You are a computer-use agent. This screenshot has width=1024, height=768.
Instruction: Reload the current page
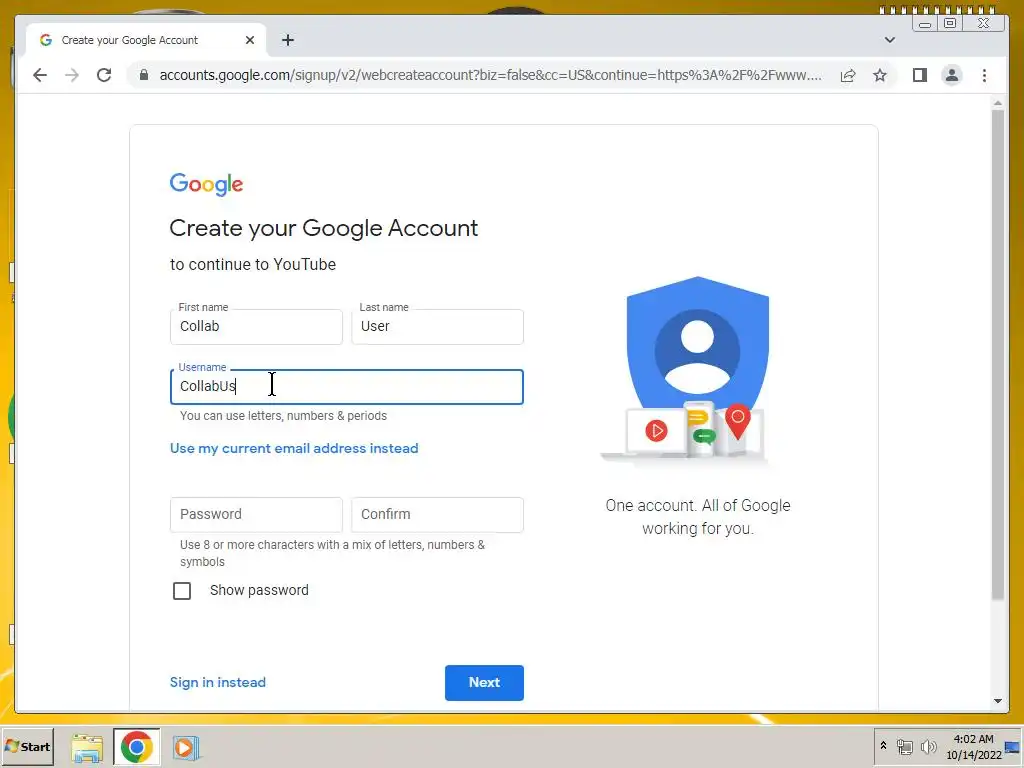click(104, 75)
